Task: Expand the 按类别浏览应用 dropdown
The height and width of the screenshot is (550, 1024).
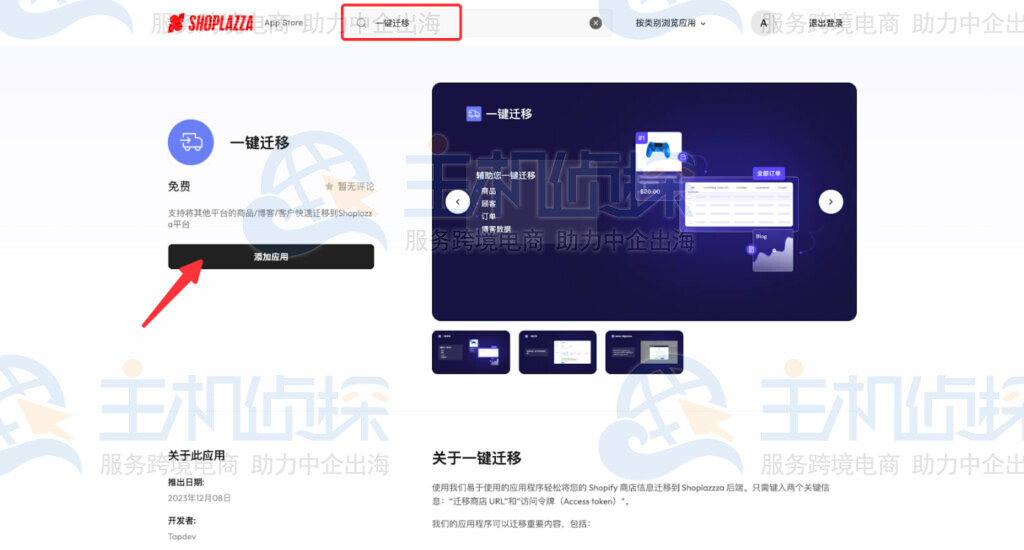Action: click(671, 23)
